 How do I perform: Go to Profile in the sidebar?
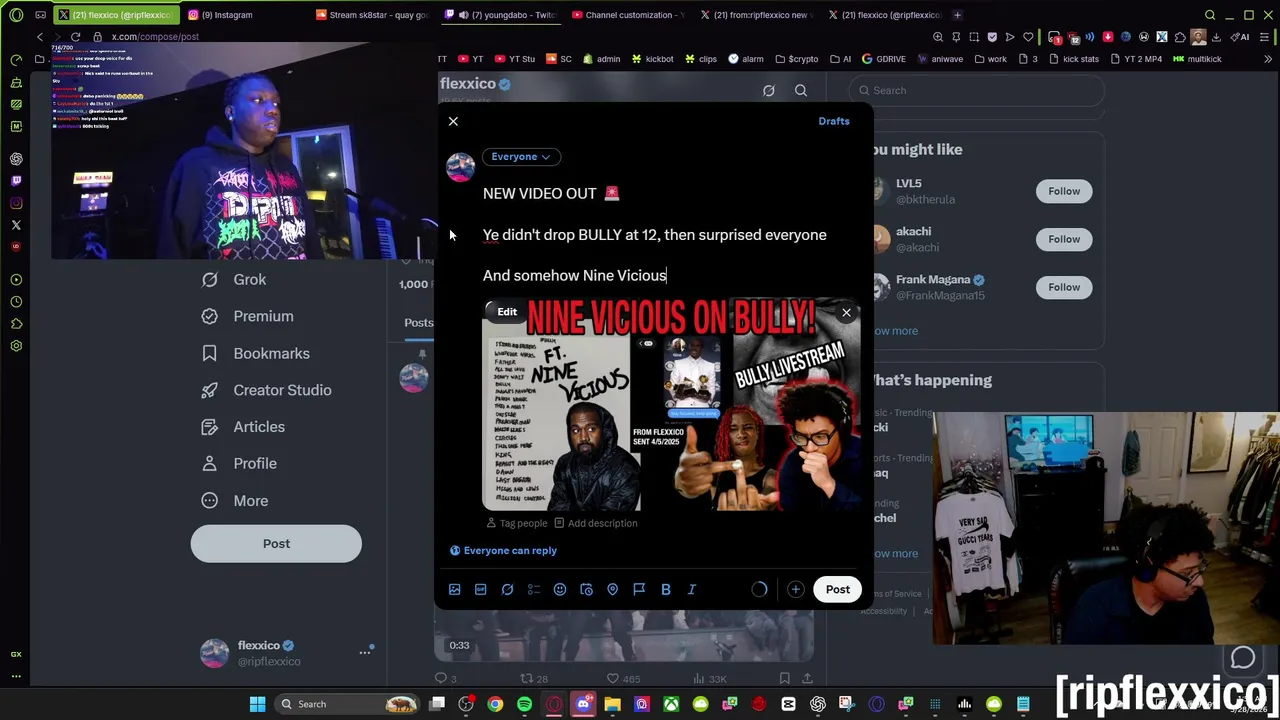241,464
